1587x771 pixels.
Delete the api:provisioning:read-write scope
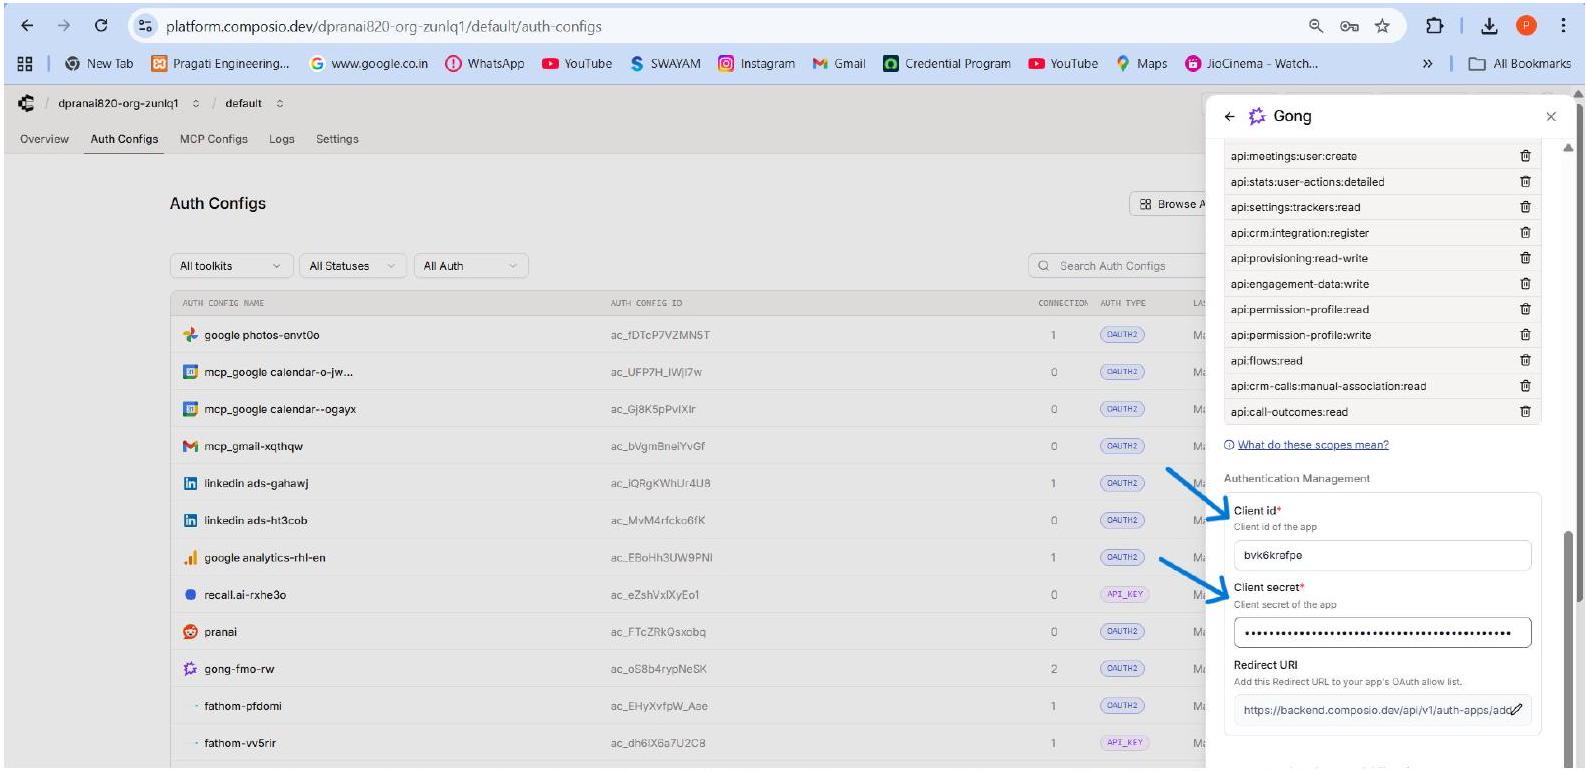click(x=1524, y=258)
